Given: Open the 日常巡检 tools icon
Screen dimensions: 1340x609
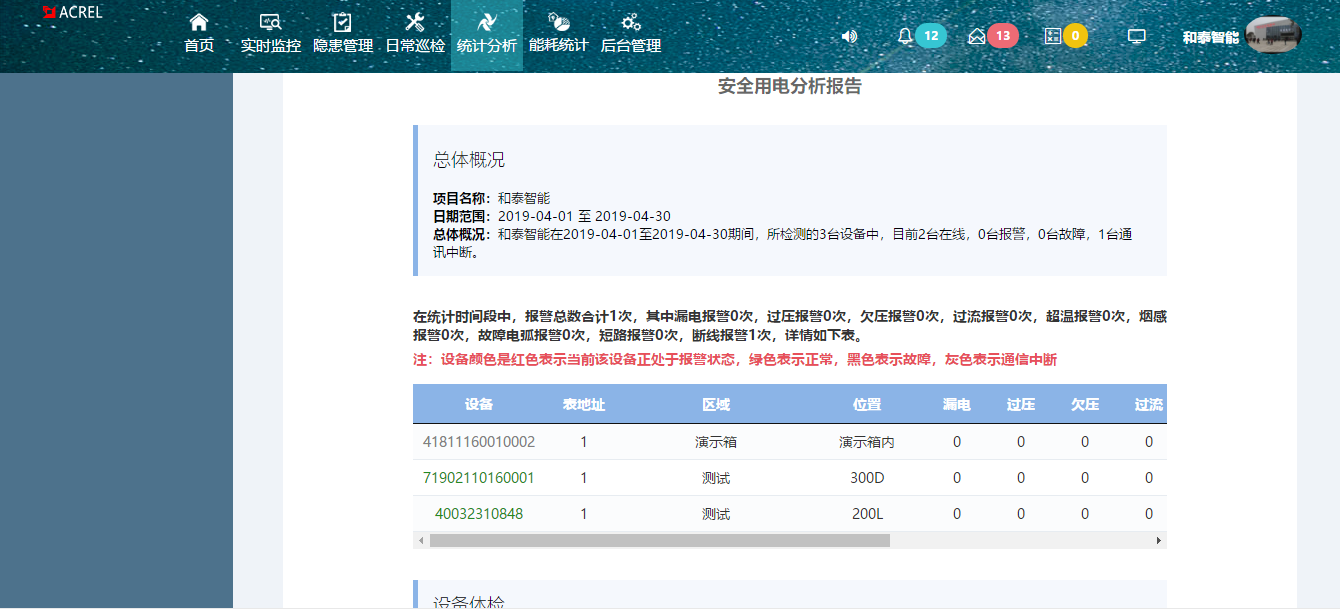Looking at the screenshot, I should pos(416,22).
